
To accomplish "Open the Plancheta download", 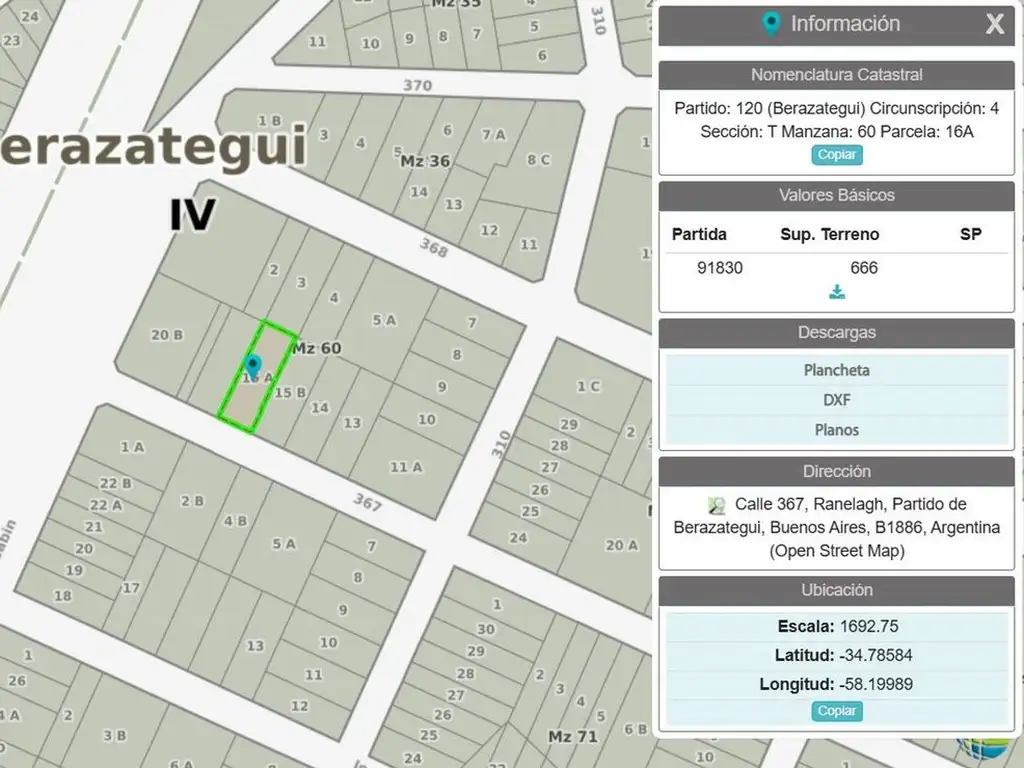I will tap(836, 370).
